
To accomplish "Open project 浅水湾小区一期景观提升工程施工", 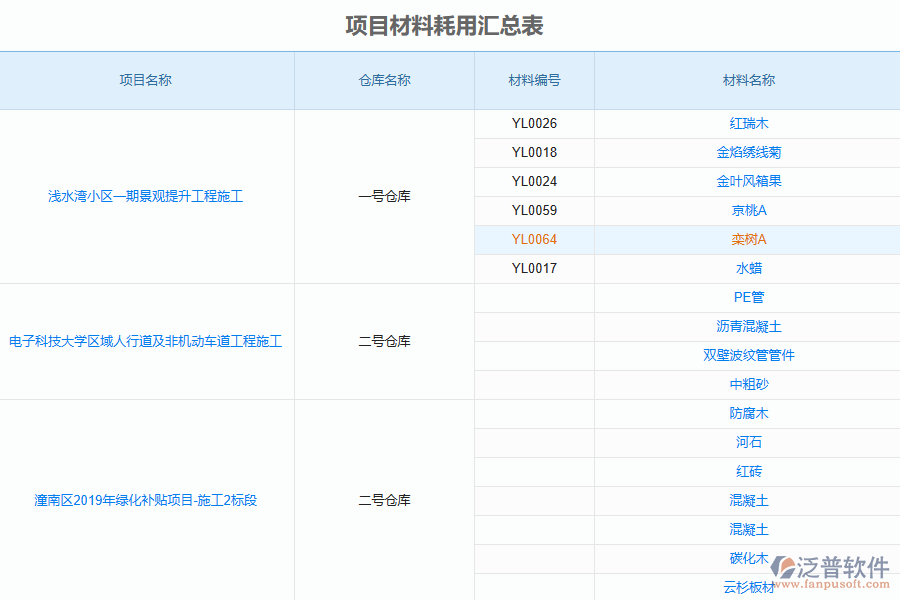I will [146, 196].
